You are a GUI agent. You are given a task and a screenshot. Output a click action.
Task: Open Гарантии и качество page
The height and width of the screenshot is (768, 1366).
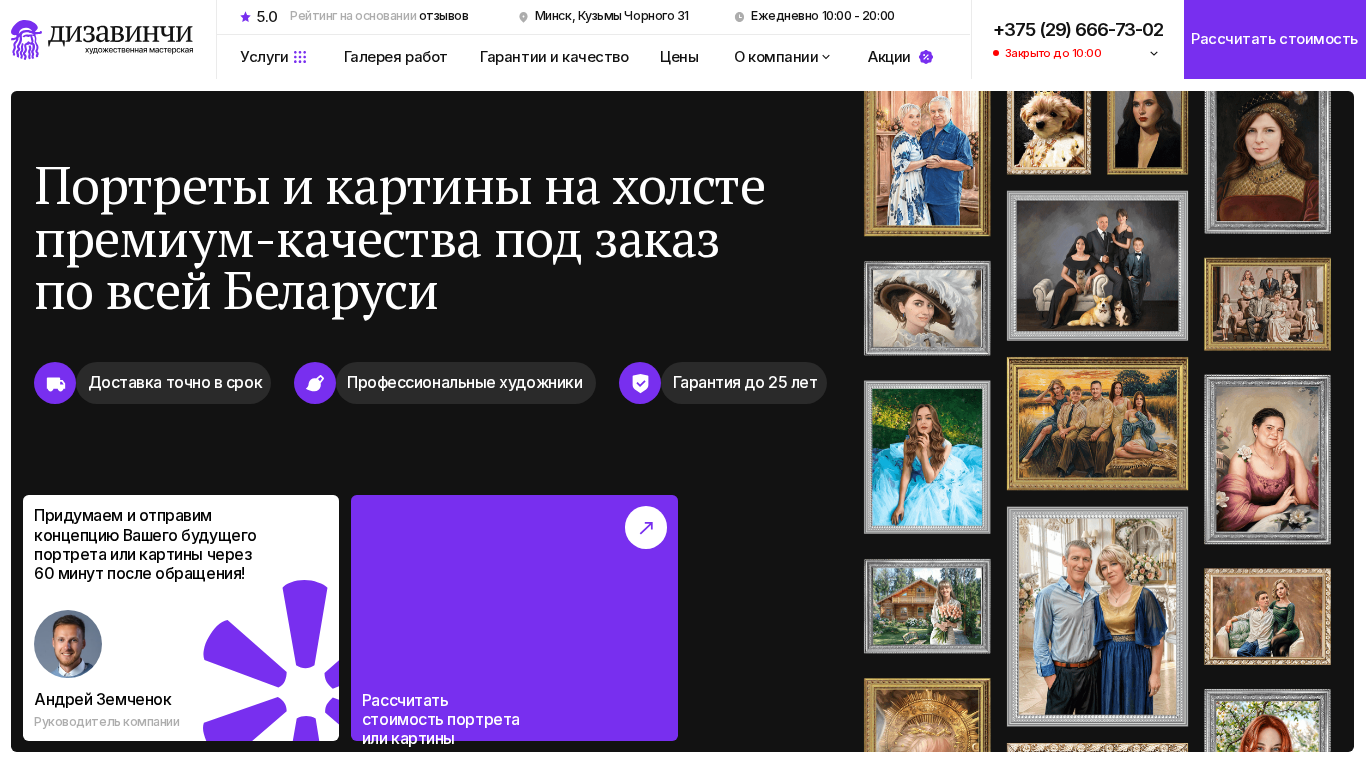(554, 57)
